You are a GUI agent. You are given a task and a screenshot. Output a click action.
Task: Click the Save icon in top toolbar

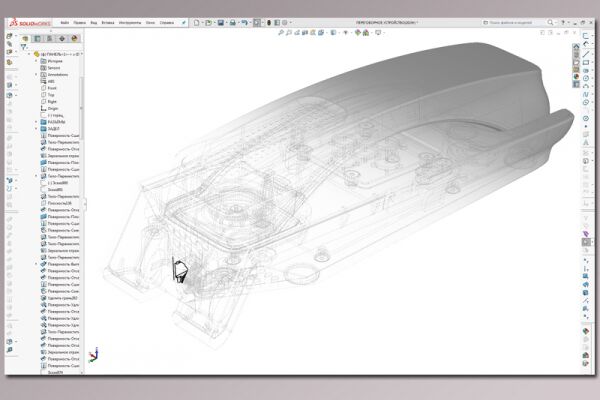(220, 23)
